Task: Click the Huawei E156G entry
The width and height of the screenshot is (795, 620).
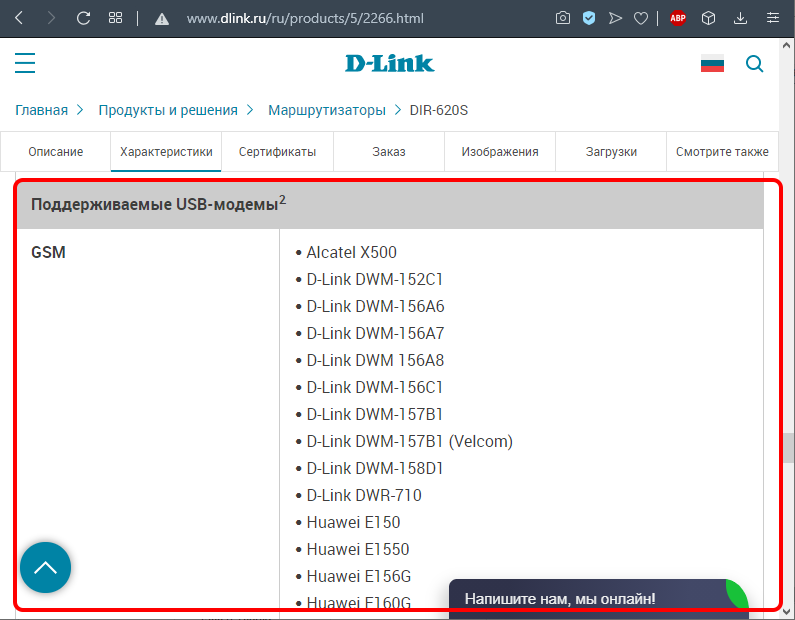Action: coord(359,576)
